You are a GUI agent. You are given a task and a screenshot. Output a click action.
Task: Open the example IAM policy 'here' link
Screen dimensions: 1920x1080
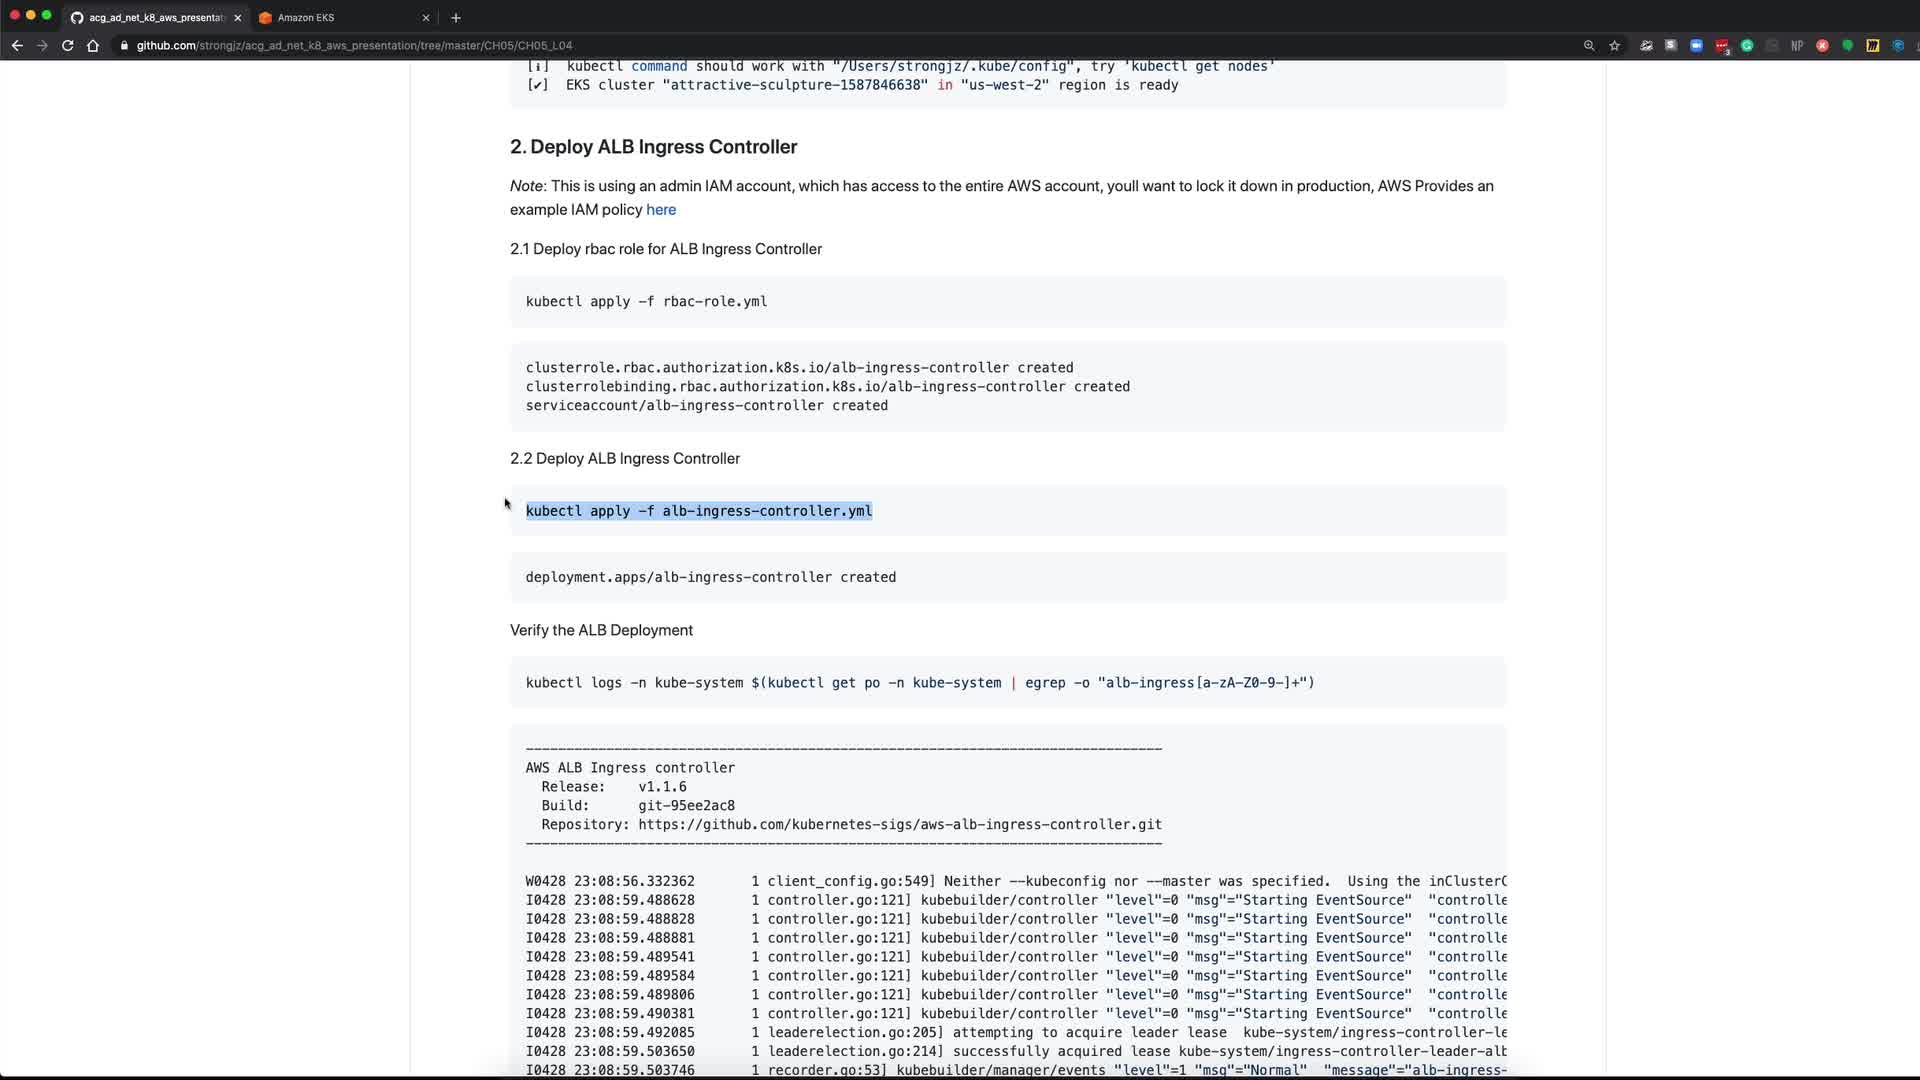660,209
